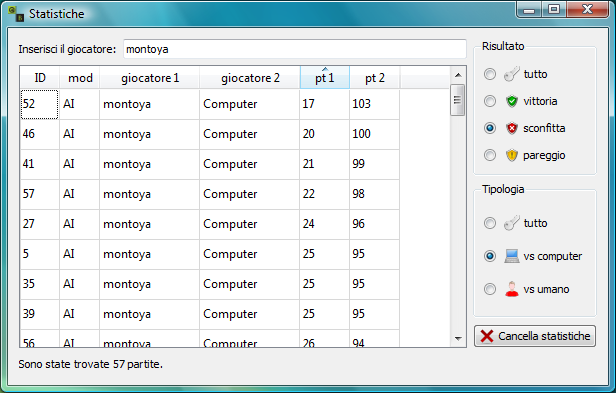Select the vs umano radio button
This screenshot has height=393, width=616.
[x=490, y=289]
